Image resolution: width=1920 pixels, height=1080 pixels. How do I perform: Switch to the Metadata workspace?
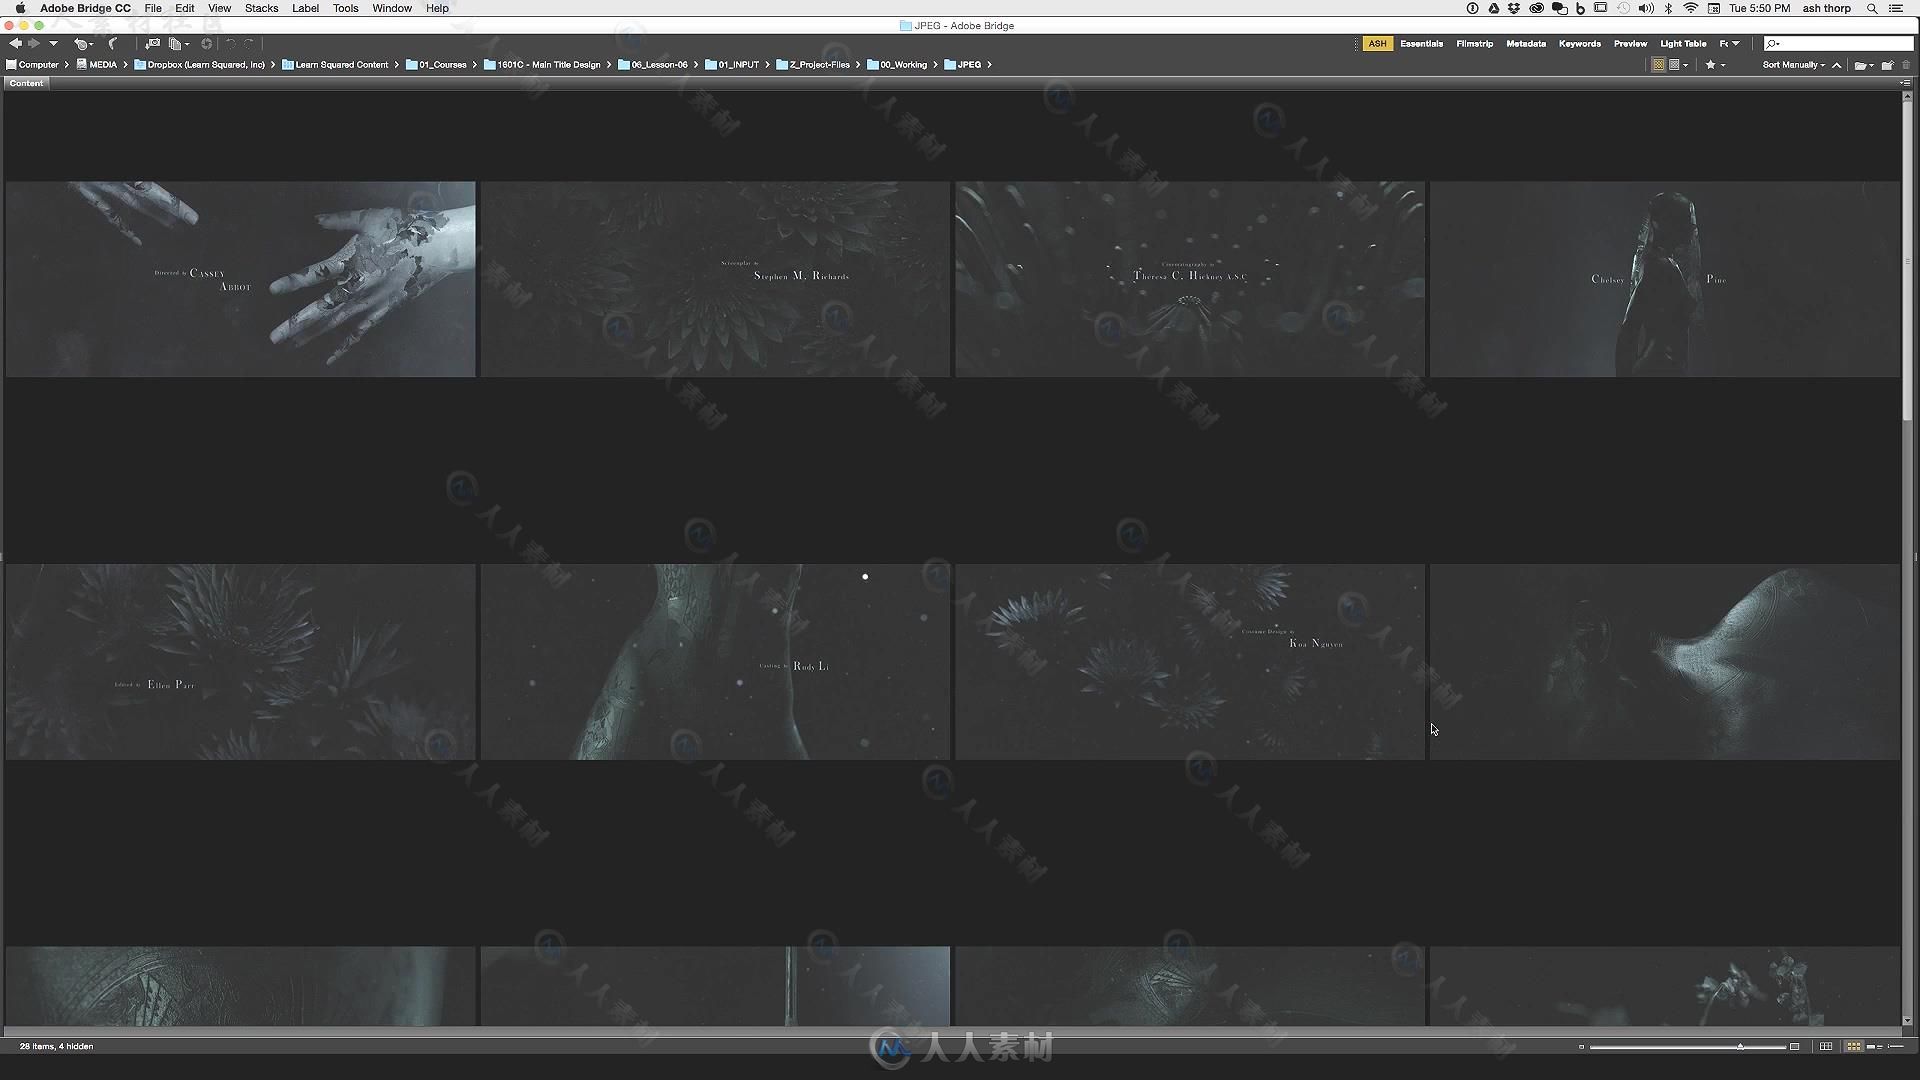coord(1526,44)
